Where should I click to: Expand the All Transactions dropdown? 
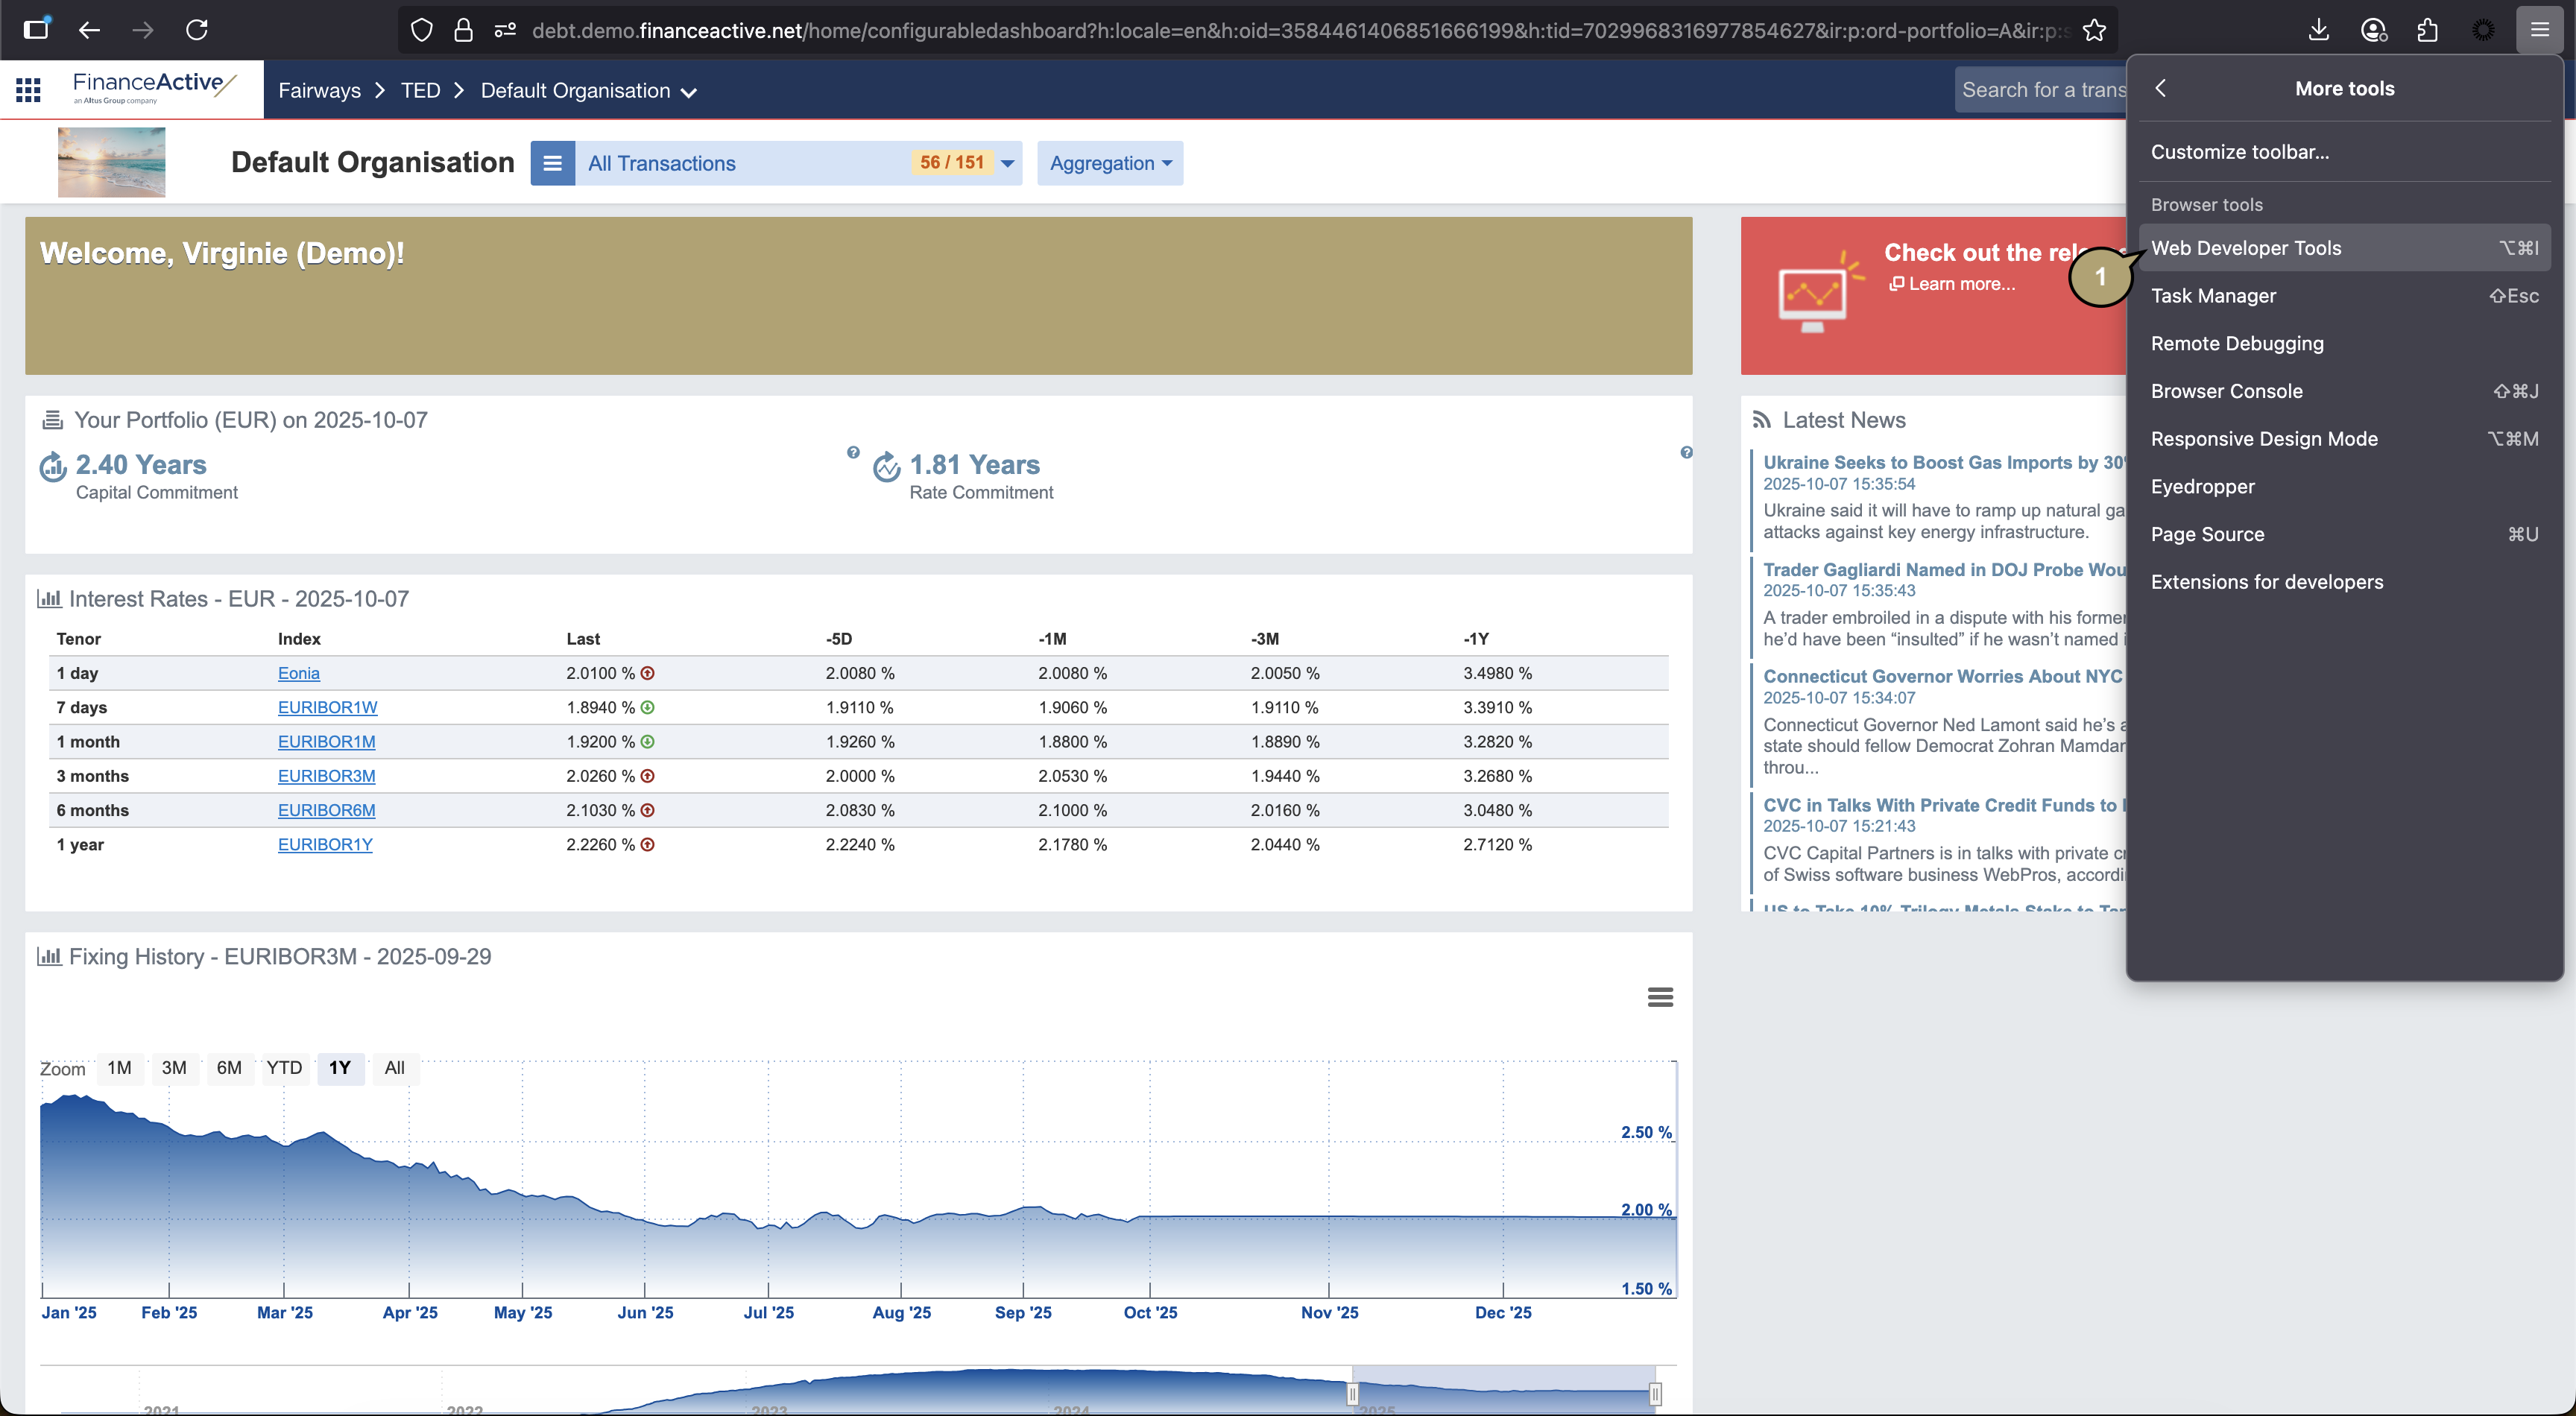point(1007,163)
